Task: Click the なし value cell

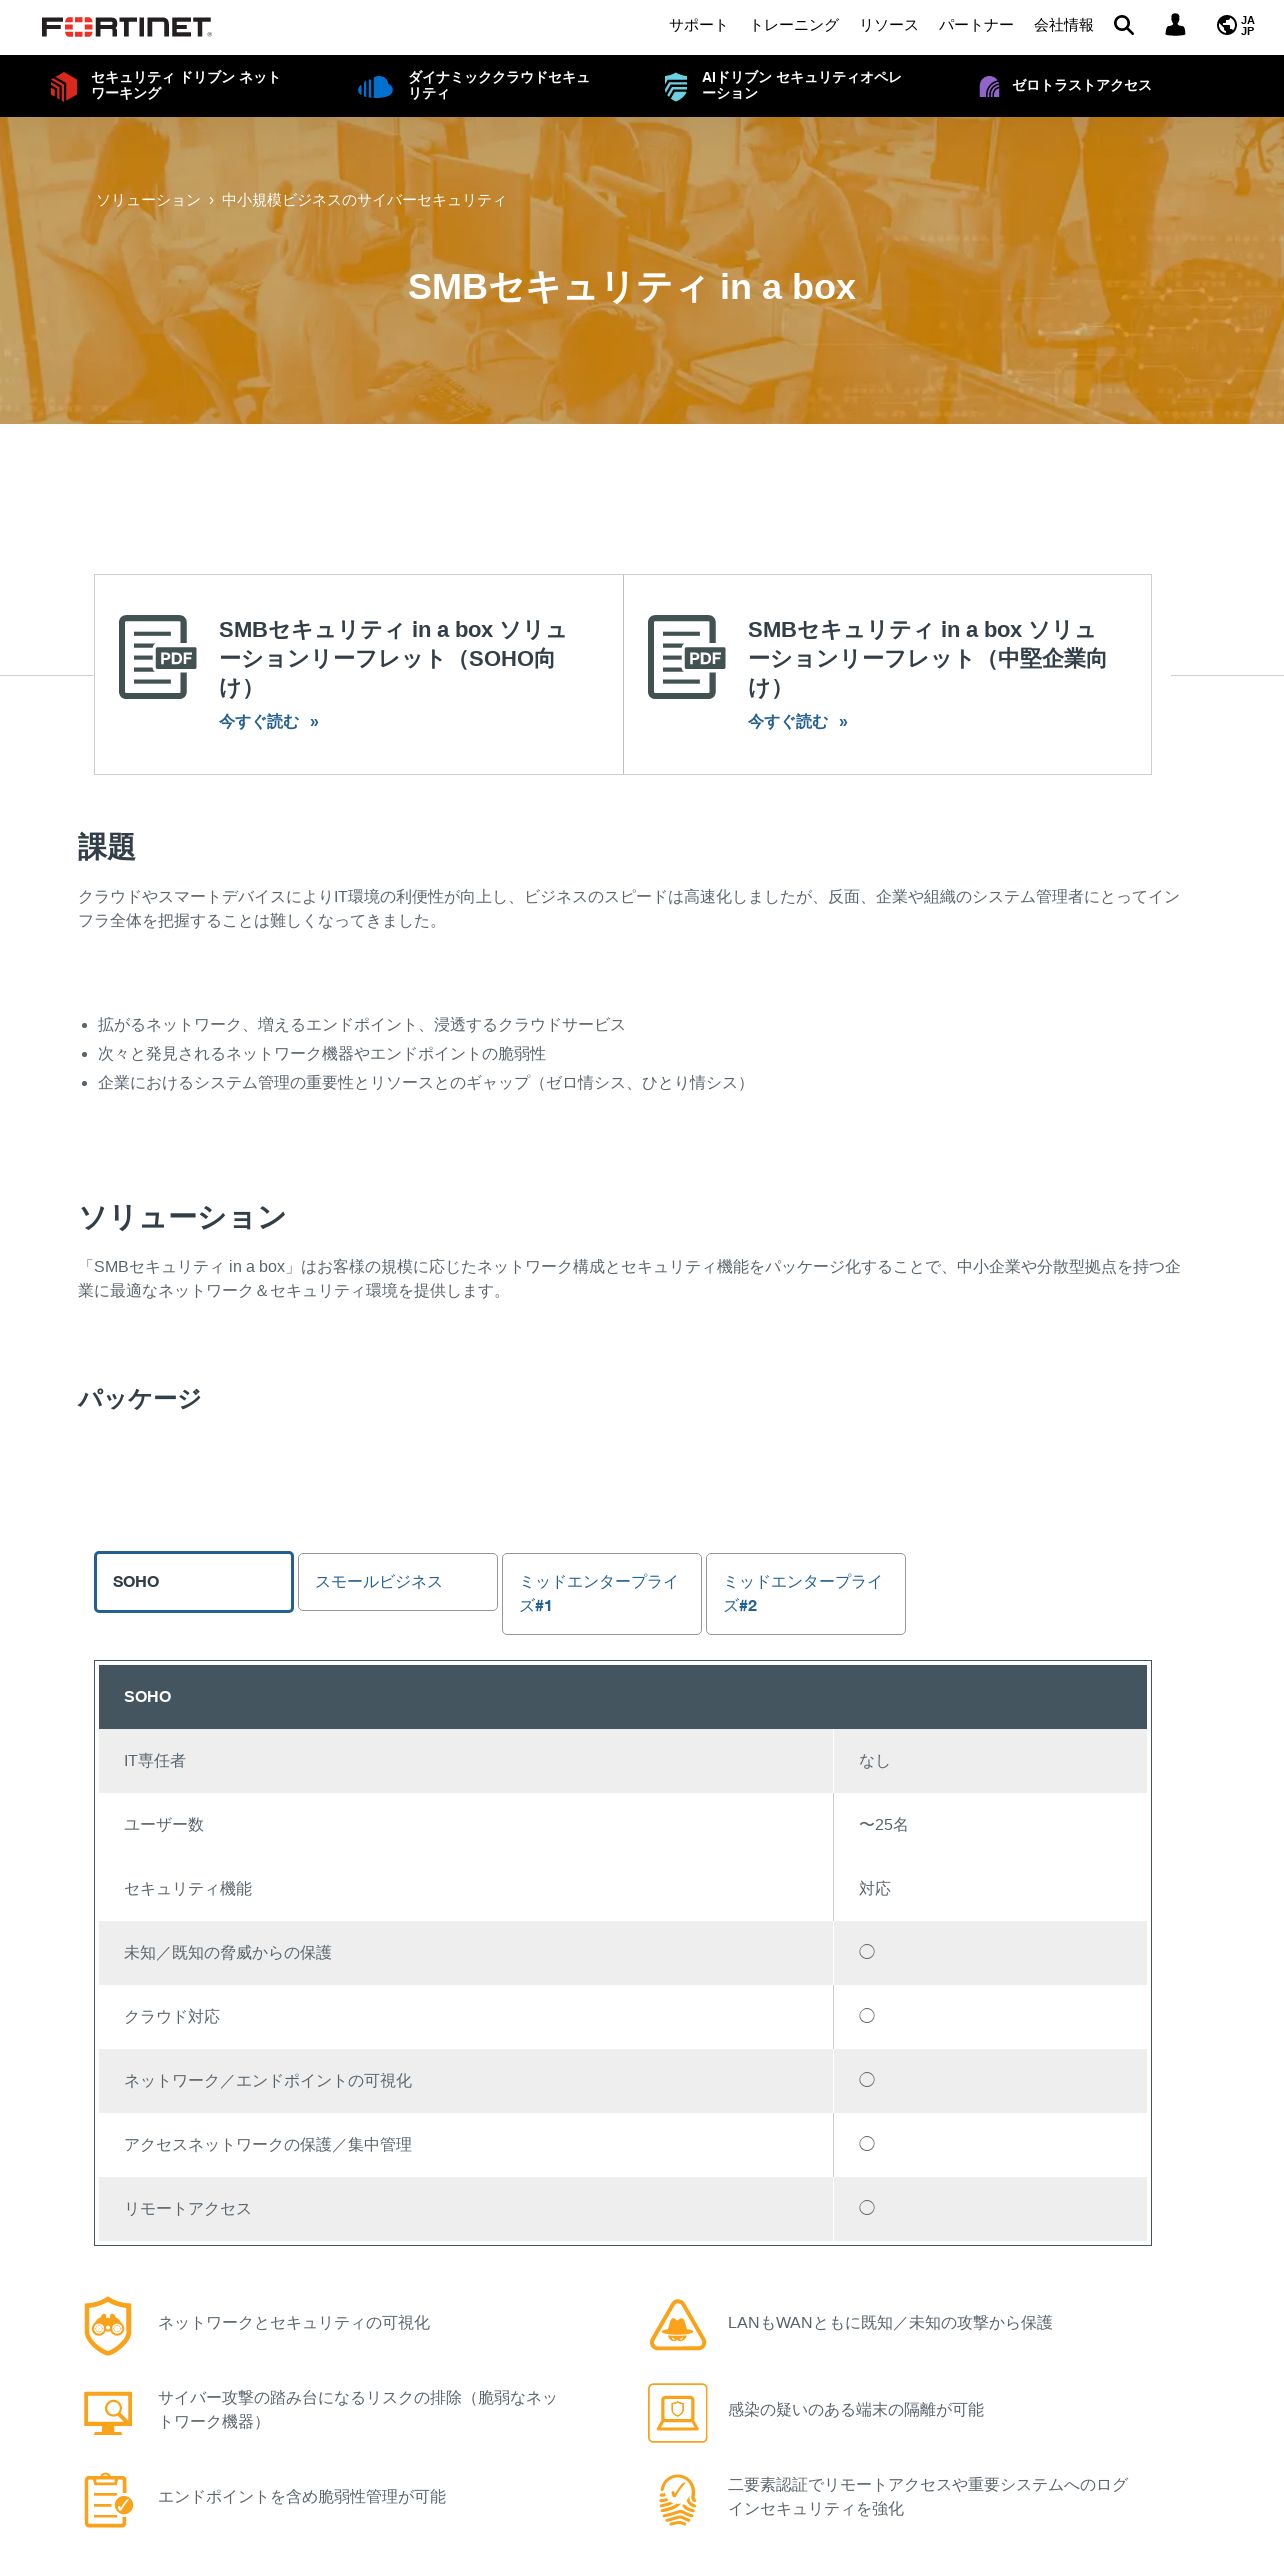Action: pyautogui.click(x=990, y=1761)
